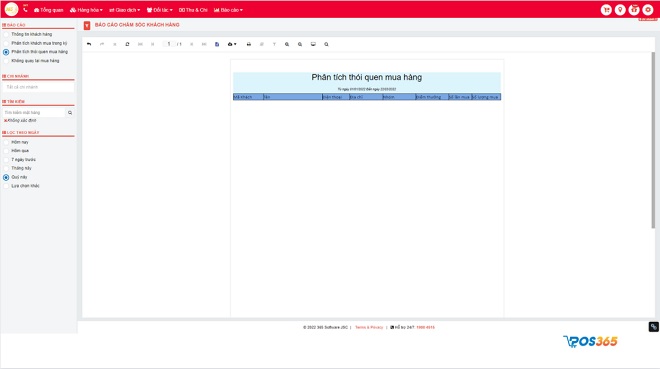Click the navigate back arrow in report toolbar
The height and width of the screenshot is (369, 660).
click(x=89, y=44)
